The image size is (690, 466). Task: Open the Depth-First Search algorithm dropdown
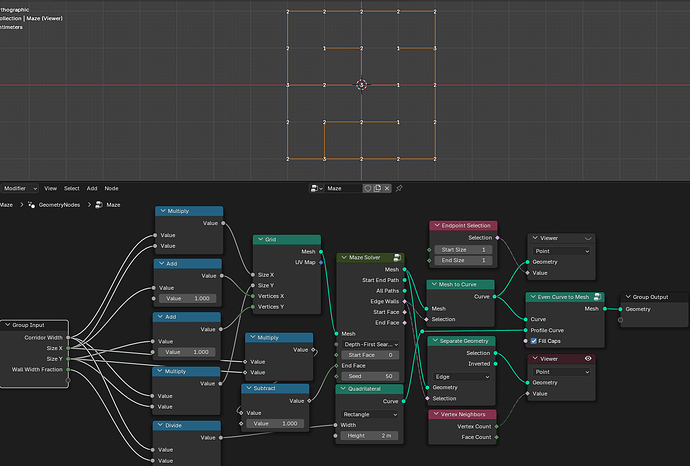pos(371,345)
